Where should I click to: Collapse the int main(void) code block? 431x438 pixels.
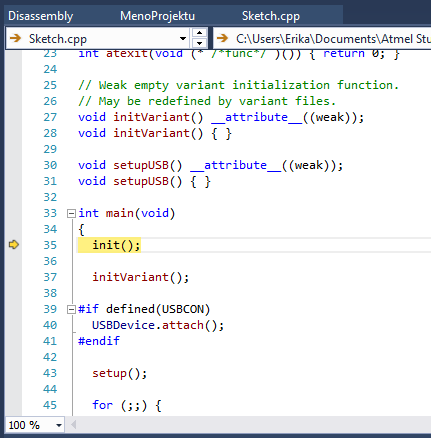(71, 213)
